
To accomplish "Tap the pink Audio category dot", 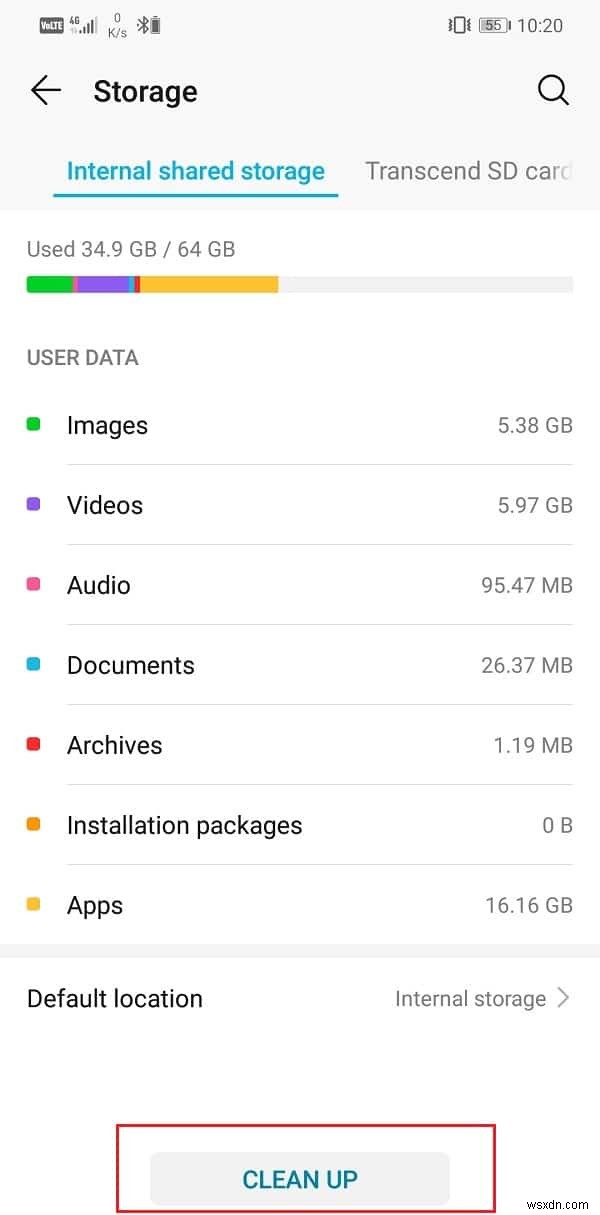I will (33, 584).
